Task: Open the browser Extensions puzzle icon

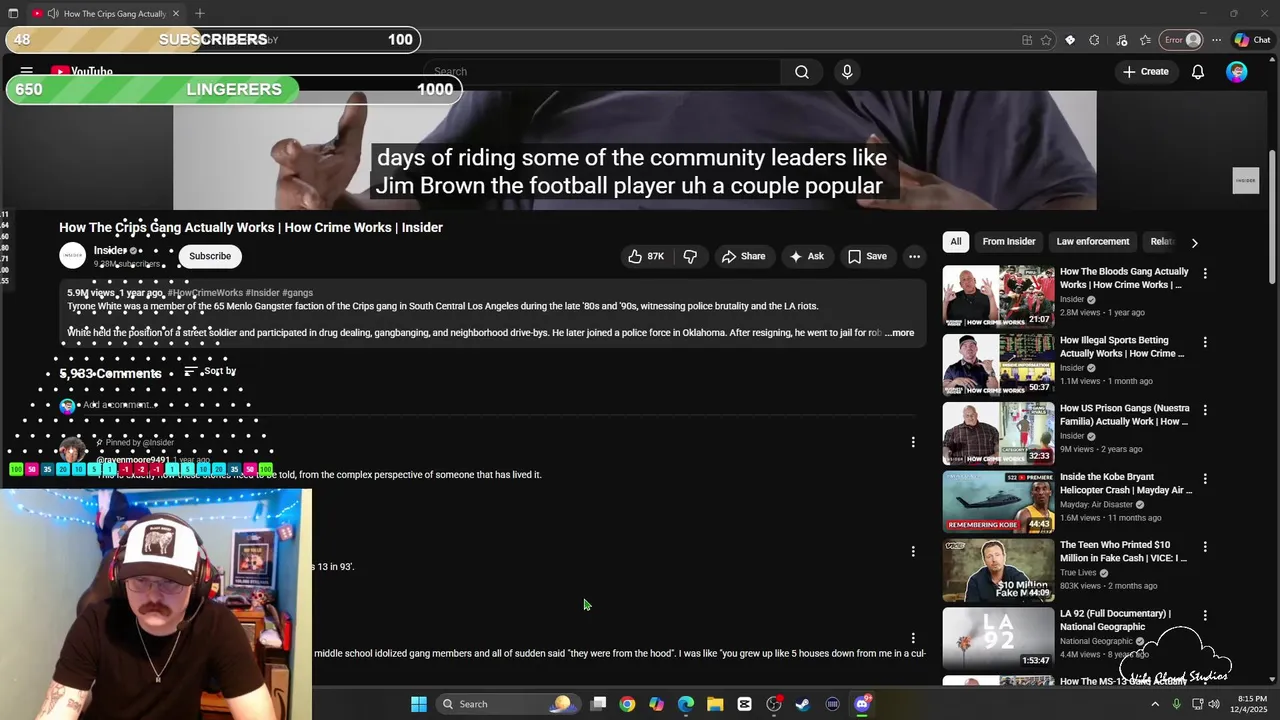Action: click(x=1094, y=40)
